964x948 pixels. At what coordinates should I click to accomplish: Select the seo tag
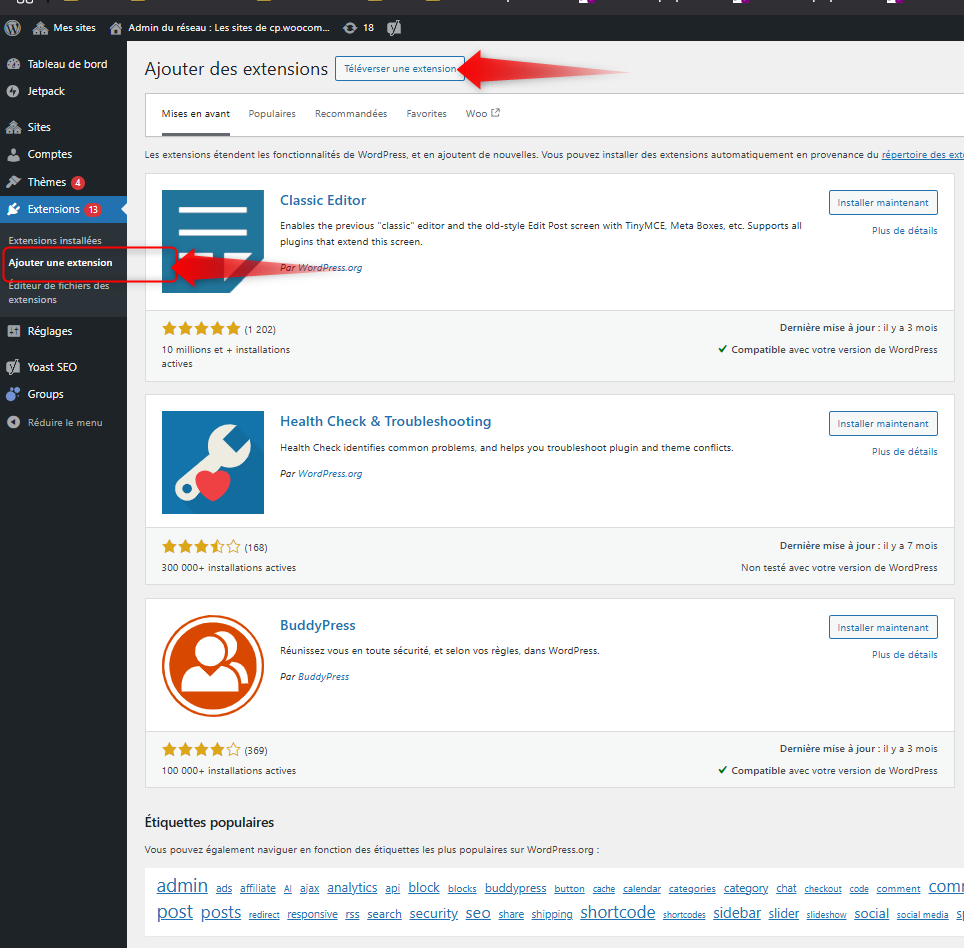click(x=478, y=914)
